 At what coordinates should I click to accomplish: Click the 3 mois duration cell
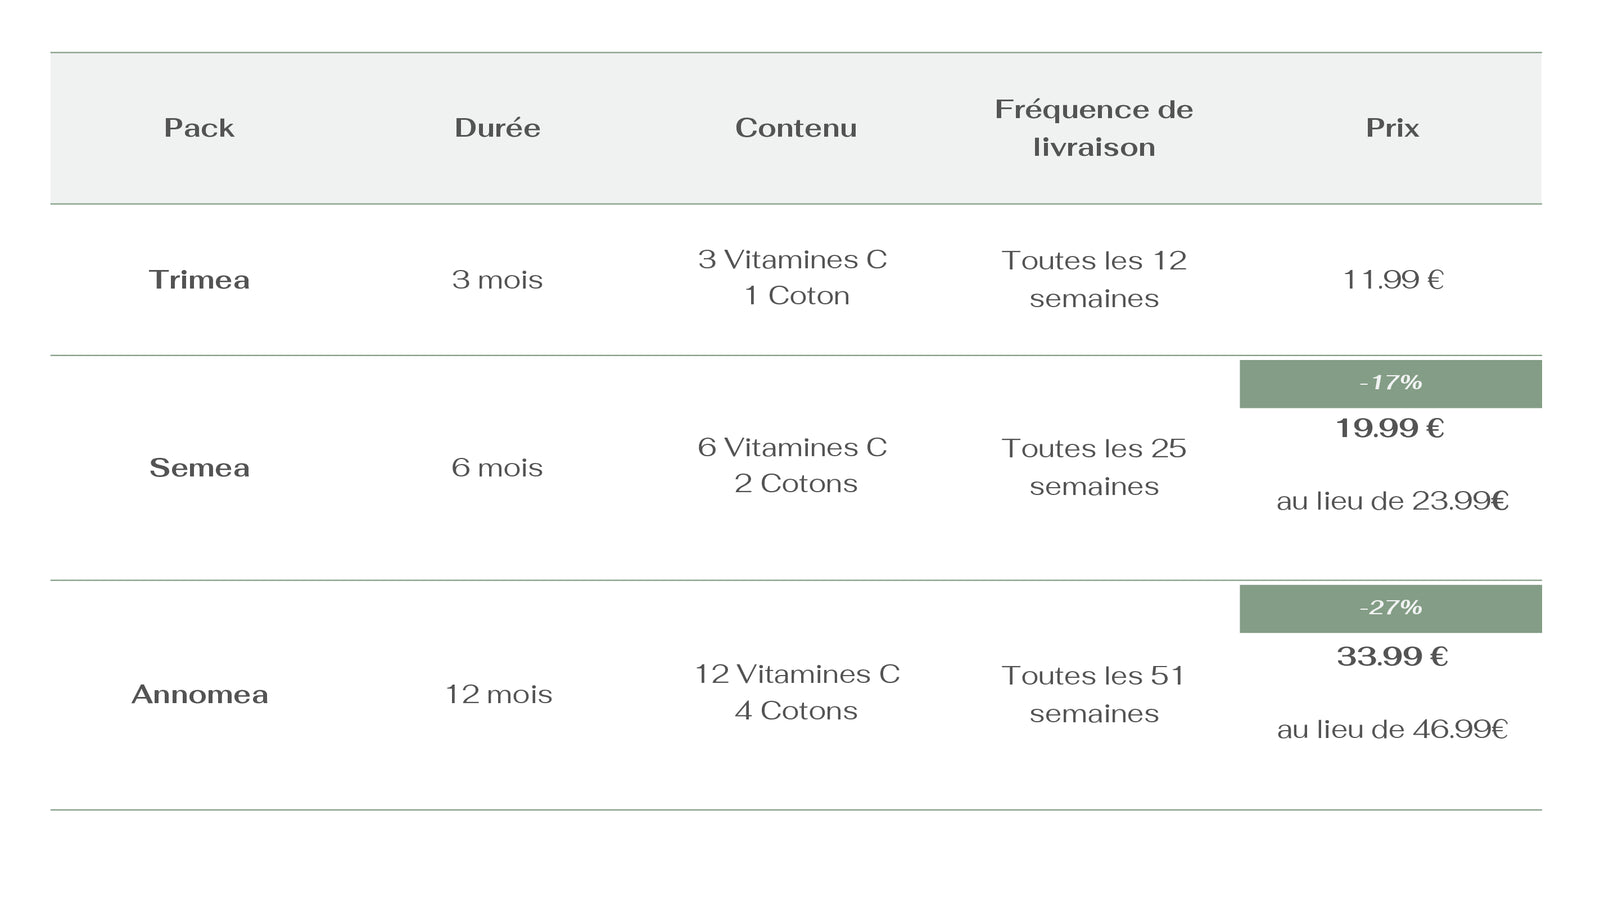click(x=497, y=280)
